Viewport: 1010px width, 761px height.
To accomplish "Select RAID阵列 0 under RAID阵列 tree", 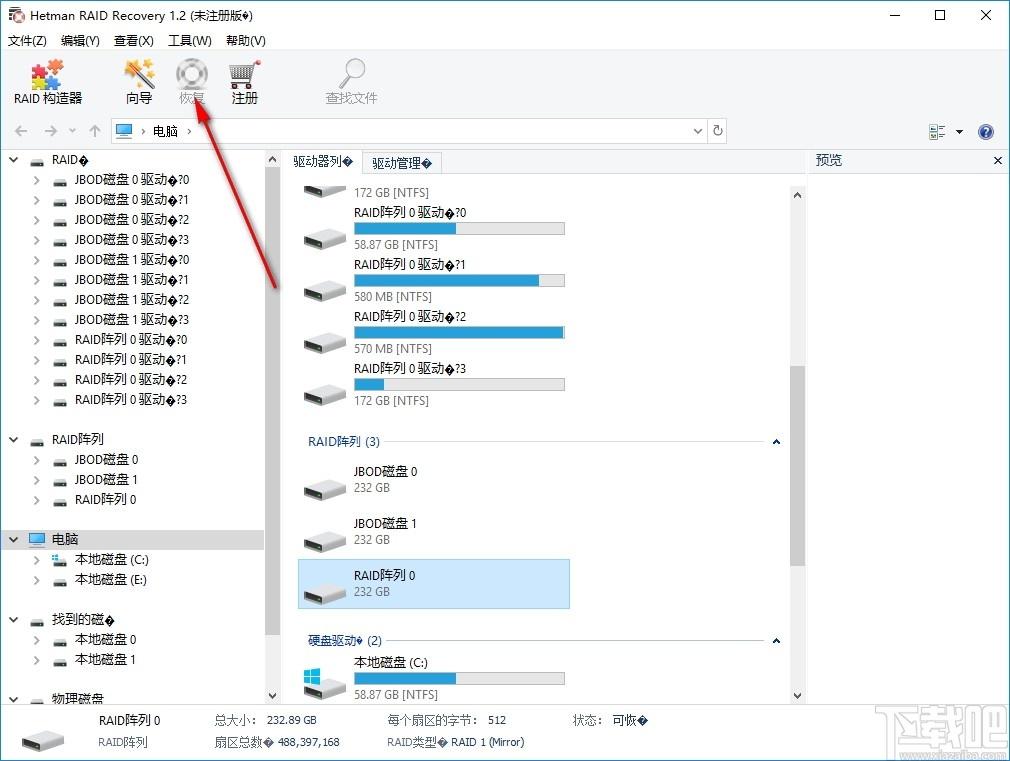I will (106, 500).
